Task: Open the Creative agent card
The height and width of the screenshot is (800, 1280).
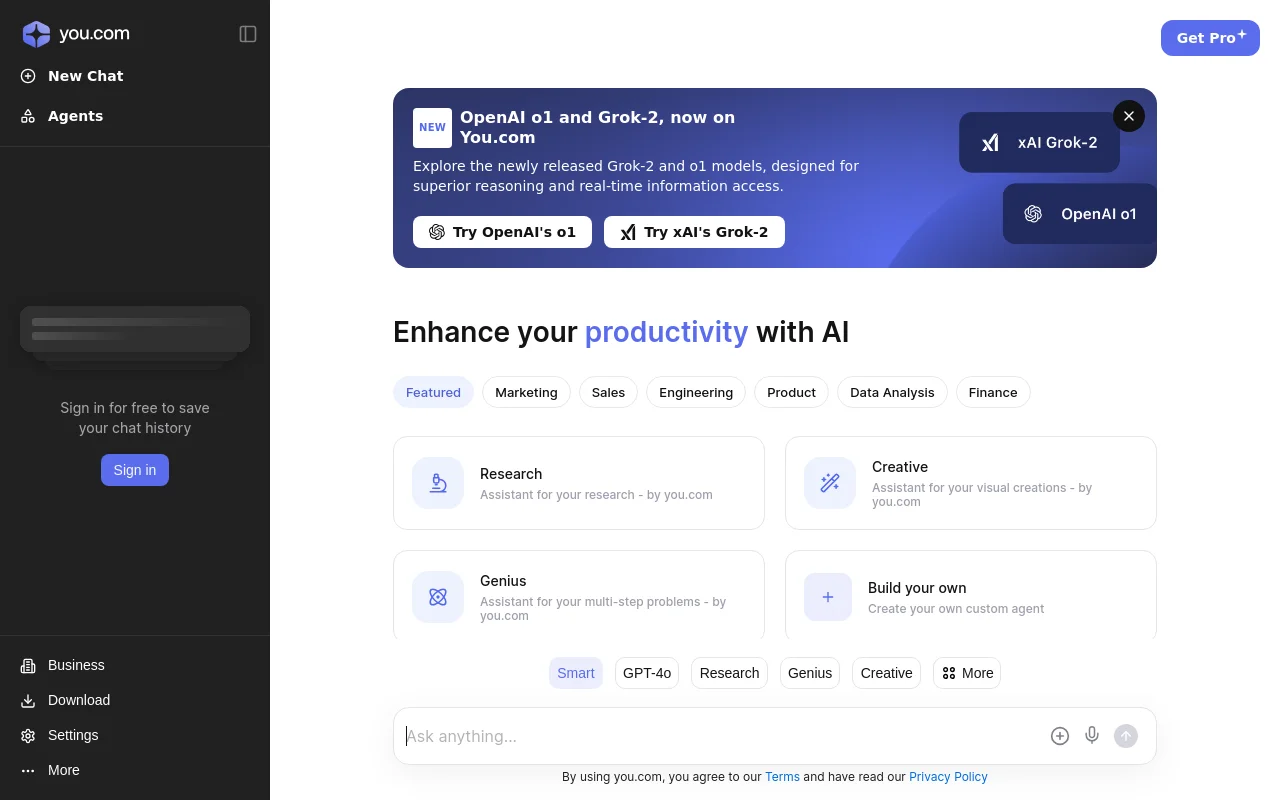Action: coord(970,483)
